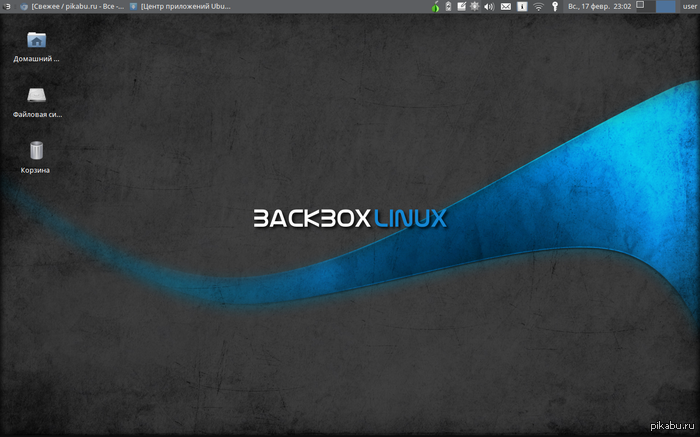This screenshot has height=437, width=700.
Task: Open the volume speaker control
Action: tap(489, 6)
